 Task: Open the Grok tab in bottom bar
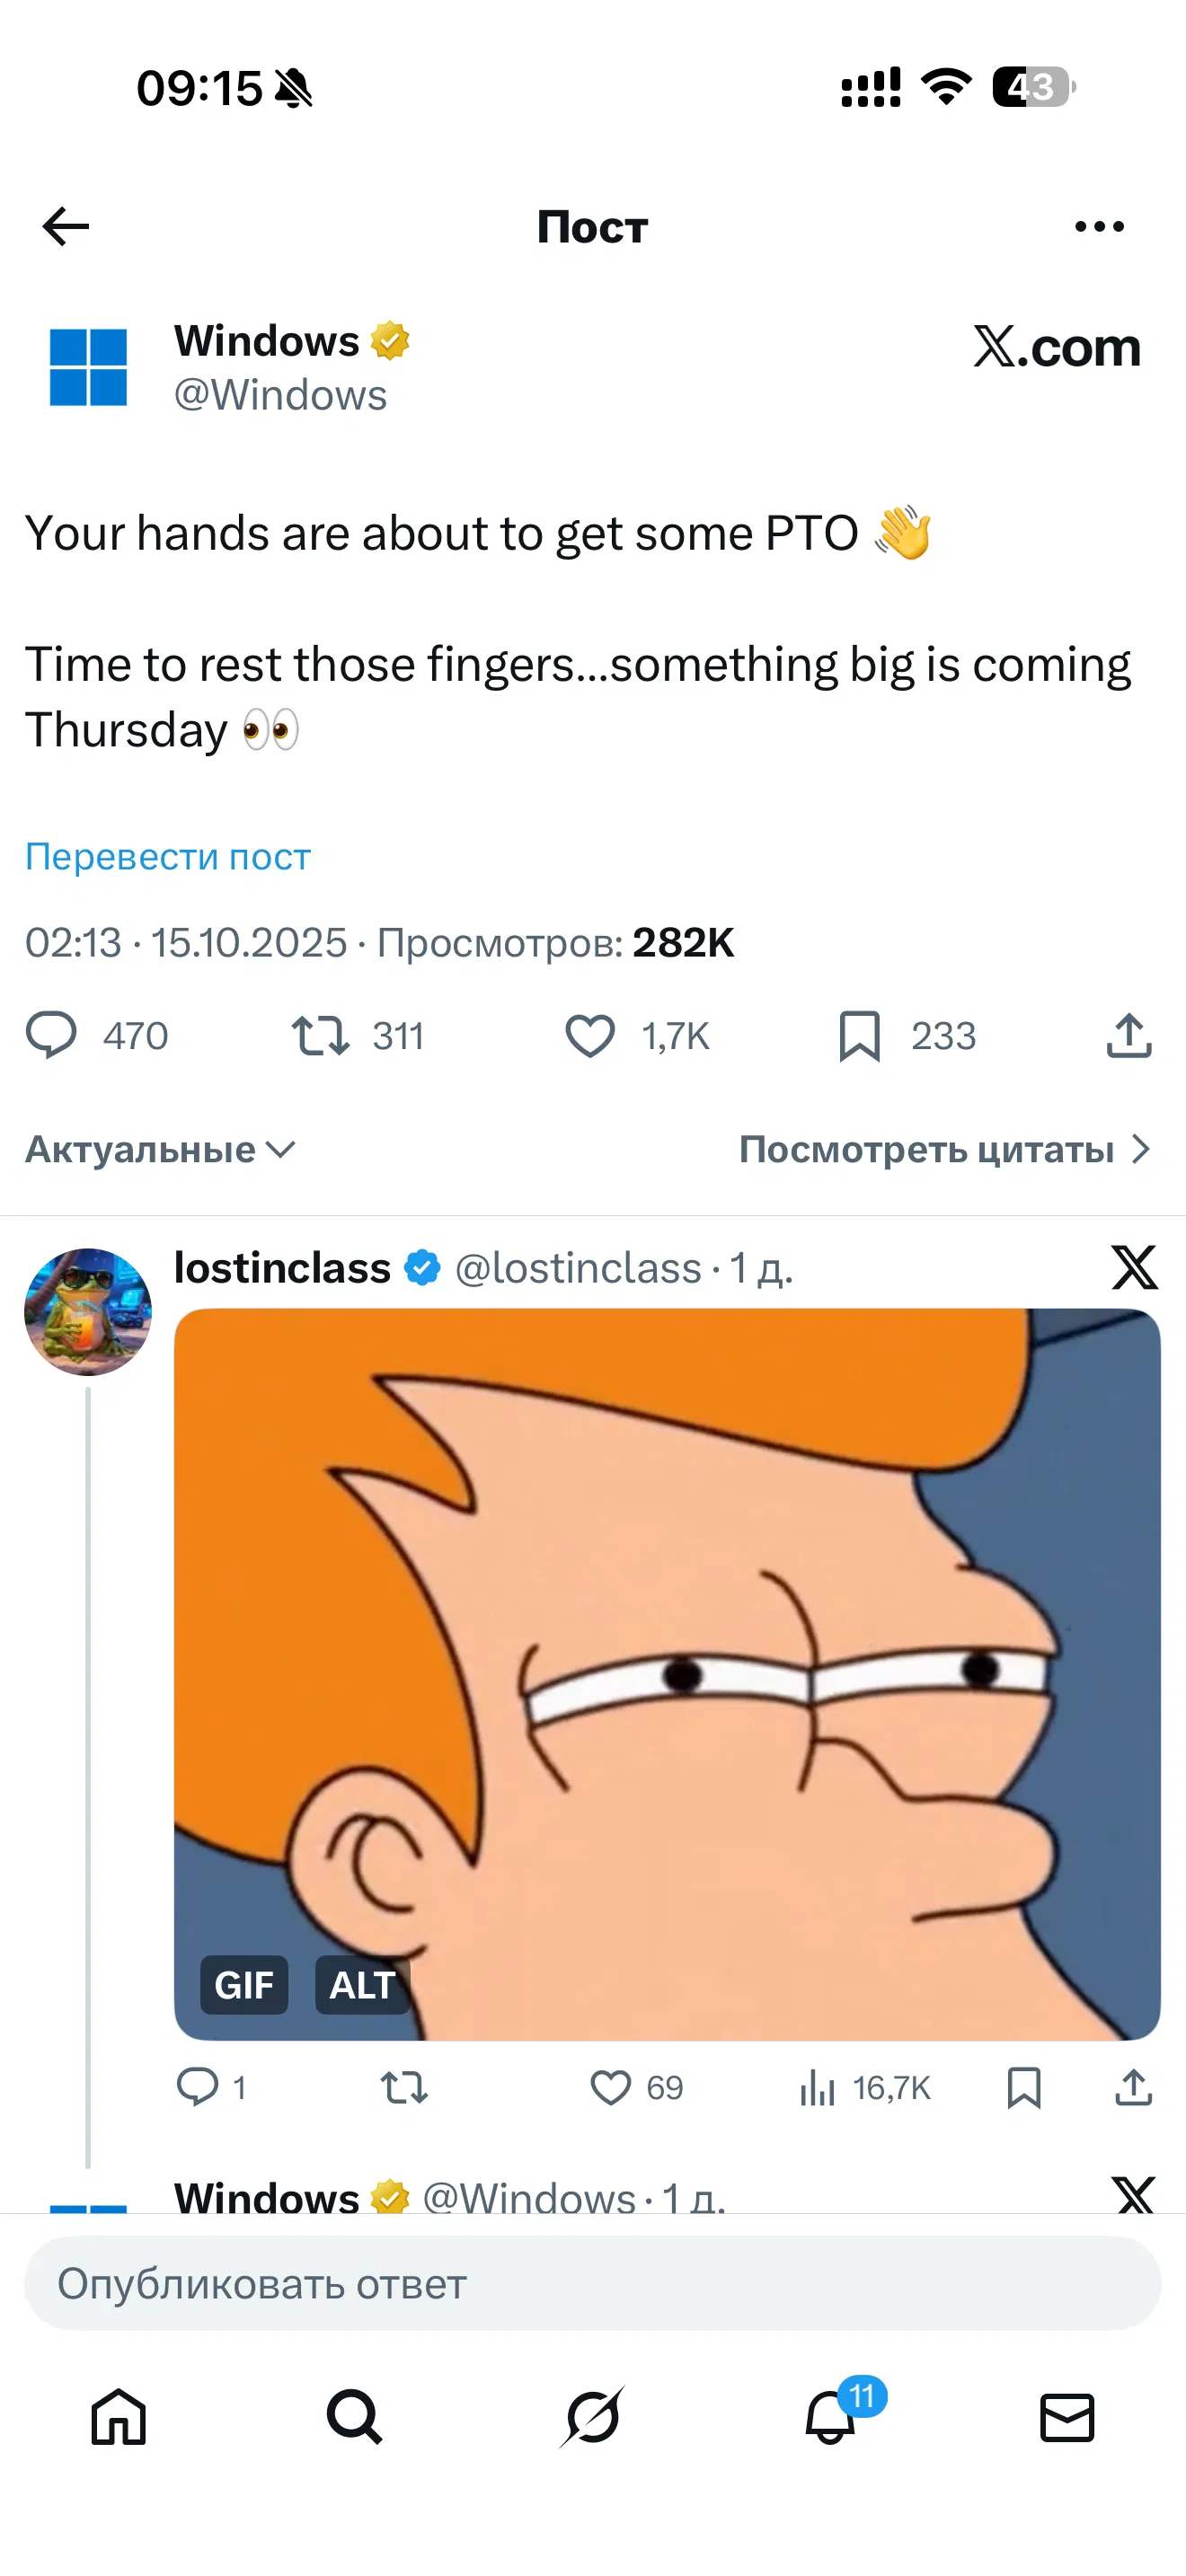click(x=592, y=2418)
